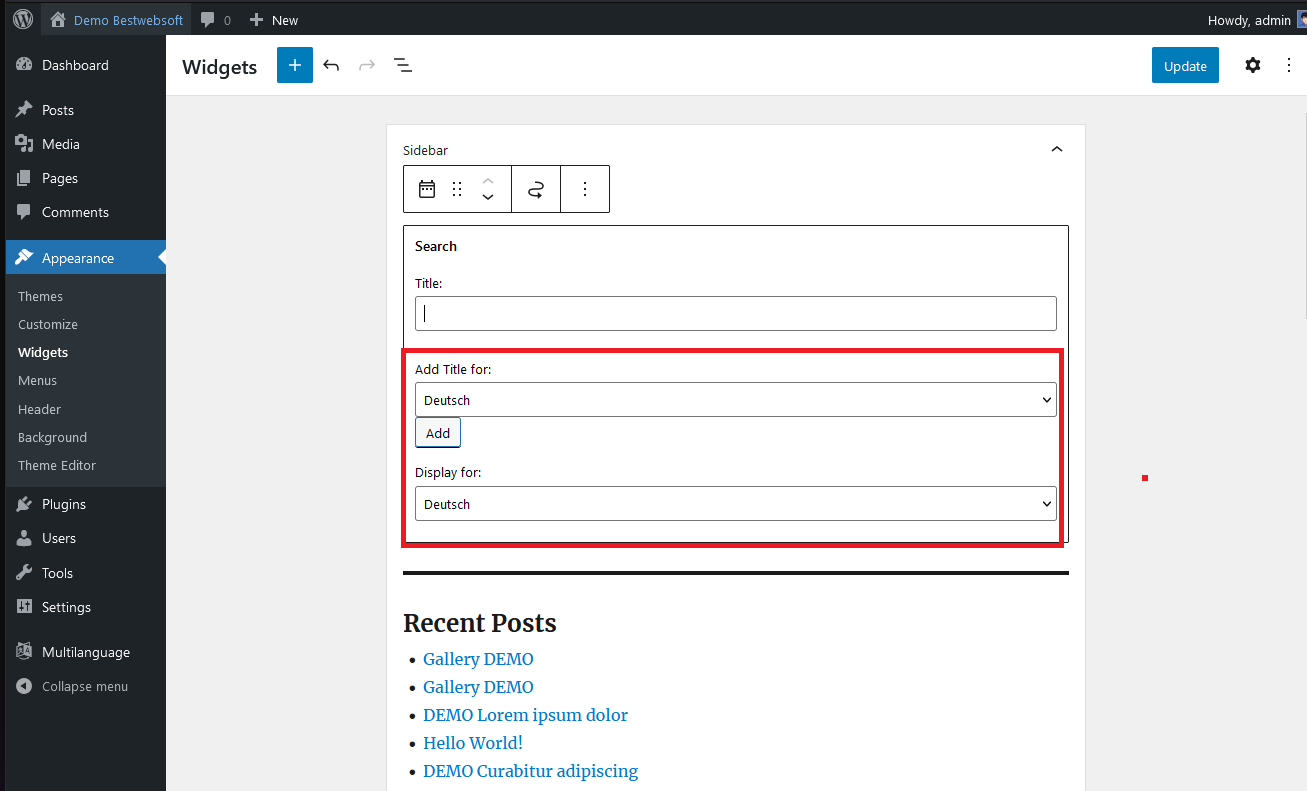Click the Add button
The image size is (1307, 791).
point(438,433)
